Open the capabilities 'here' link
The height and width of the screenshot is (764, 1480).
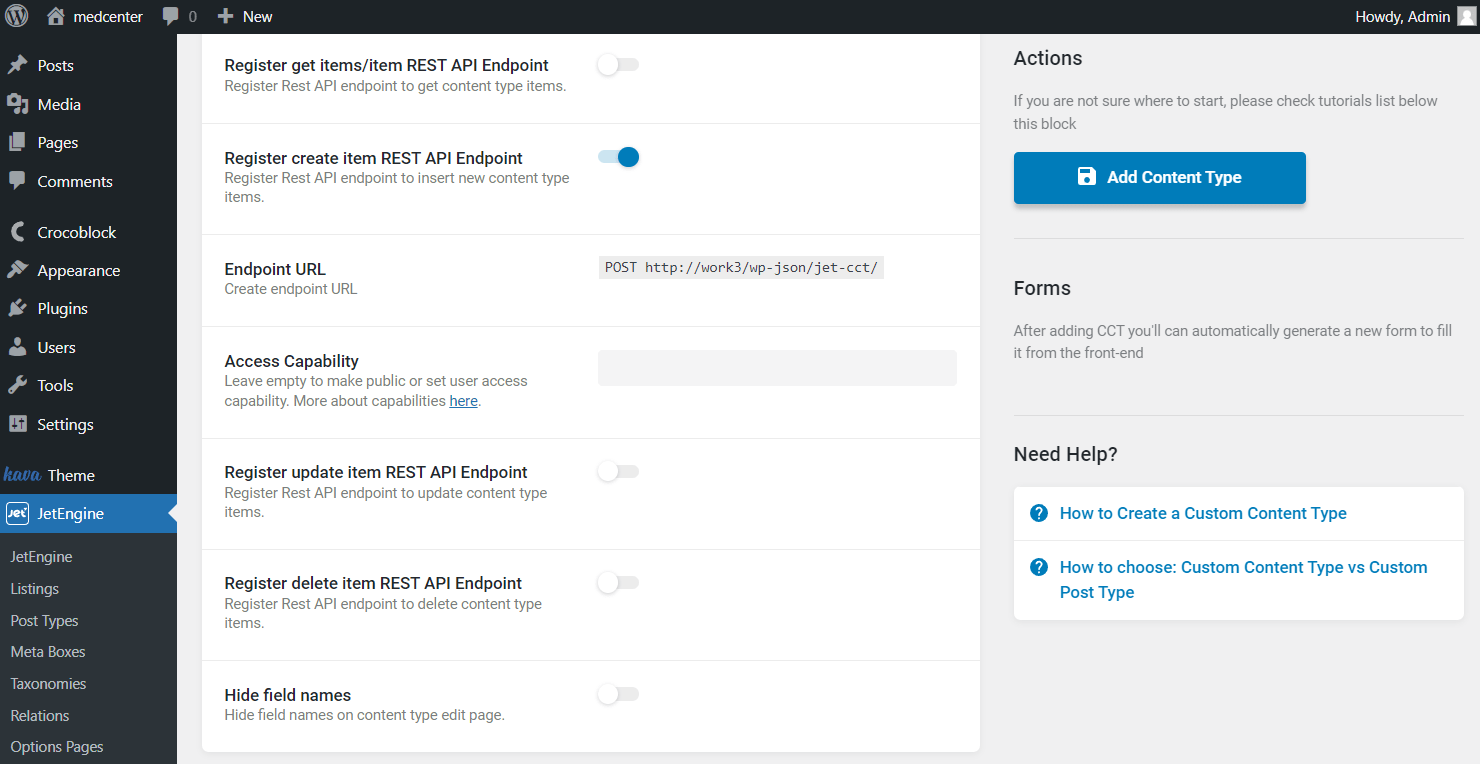(x=463, y=400)
